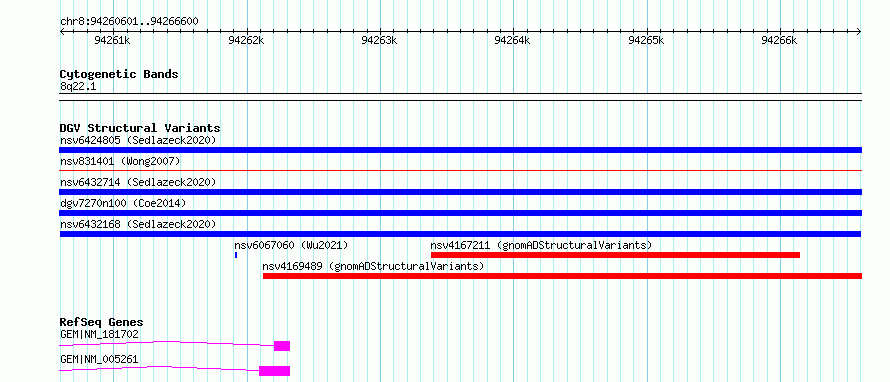Click the ruler's right arrowhead
The image size is (890, 382).
(x=859, y=31)
